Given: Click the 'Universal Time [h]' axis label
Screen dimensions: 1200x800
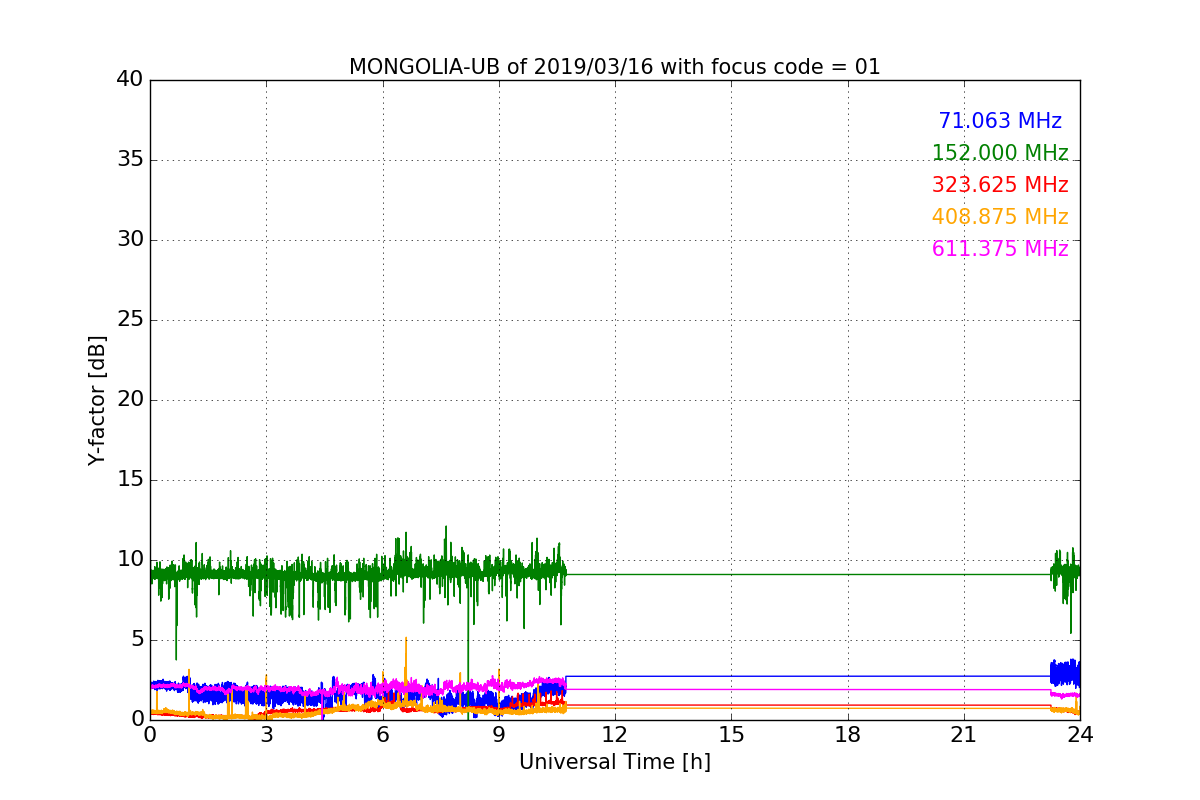Looking at the screenshot, I should (615, 762).
